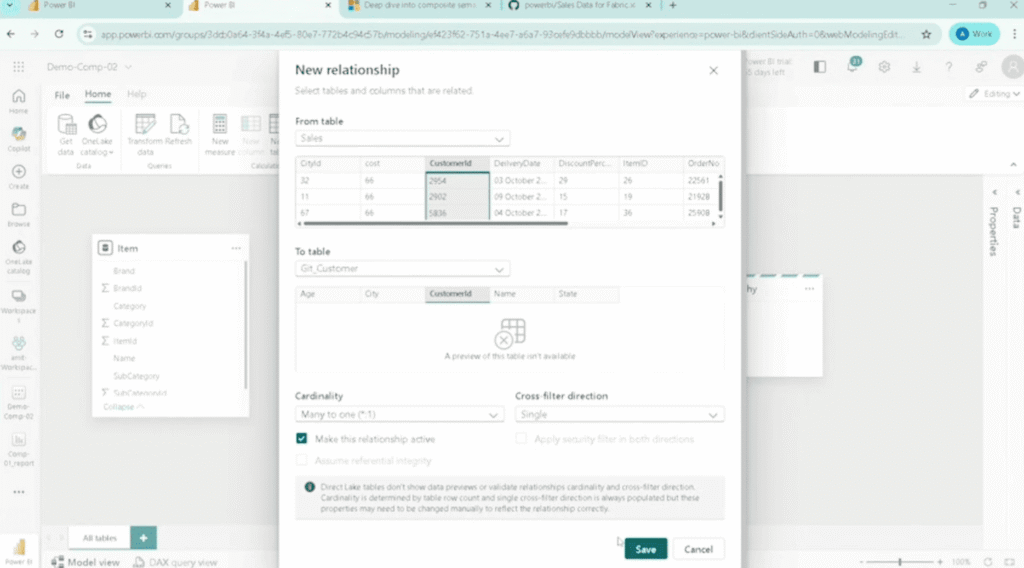Select the SubCategory field in Item table
1024x568 pixels.
pos(136,376)
